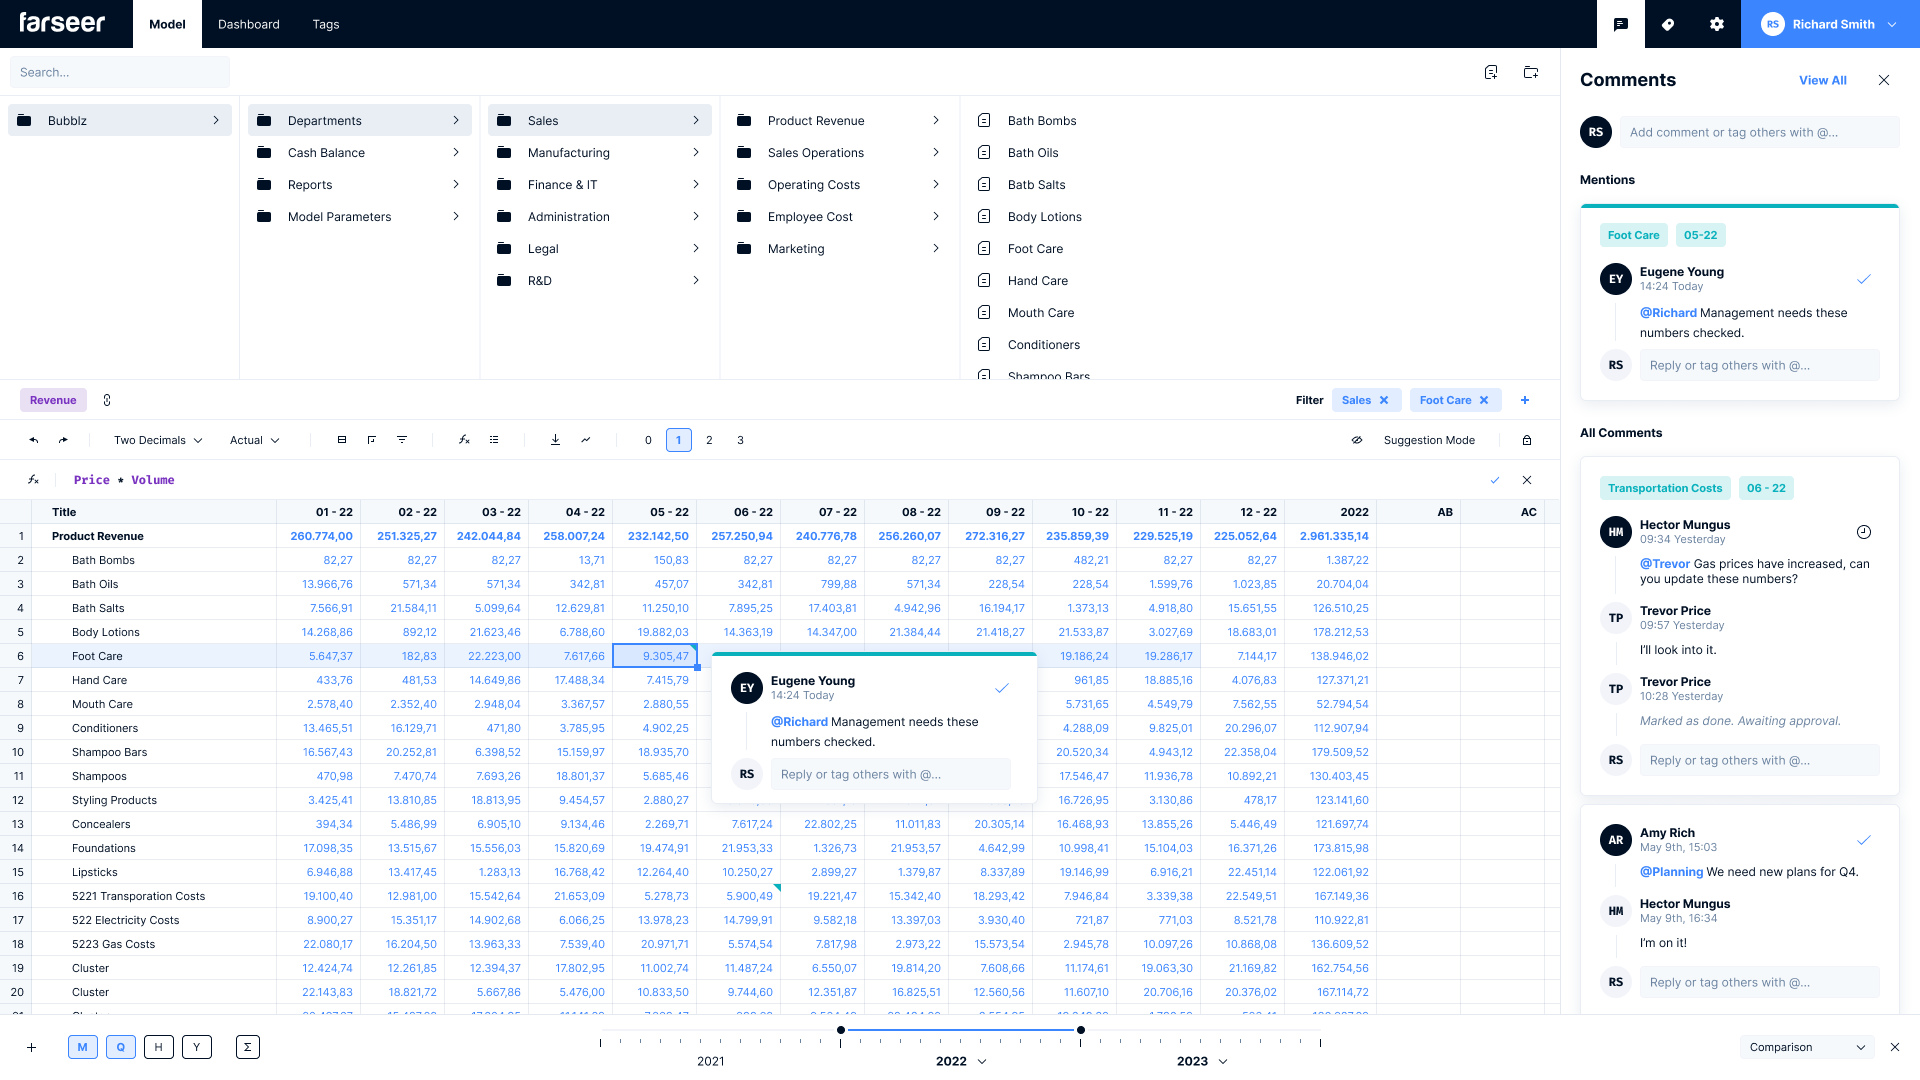The image size is (1920, 1080).
Task: Open the Actual version dropdown
Action: pyautogui.click(x=254, y=440)
